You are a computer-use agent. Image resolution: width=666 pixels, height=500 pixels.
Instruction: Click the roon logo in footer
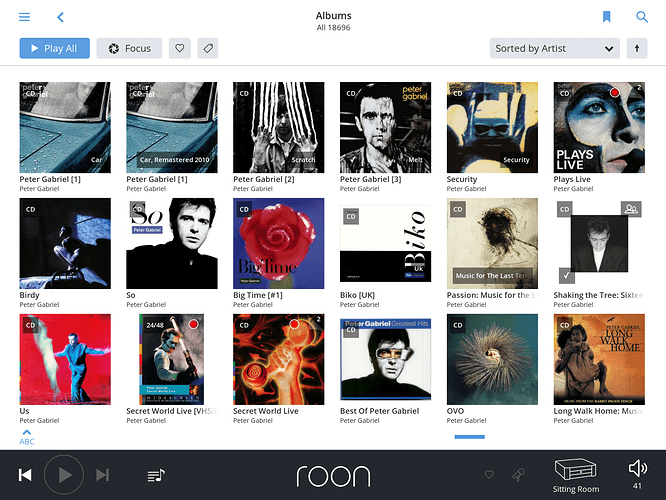(x=333, y=475)
